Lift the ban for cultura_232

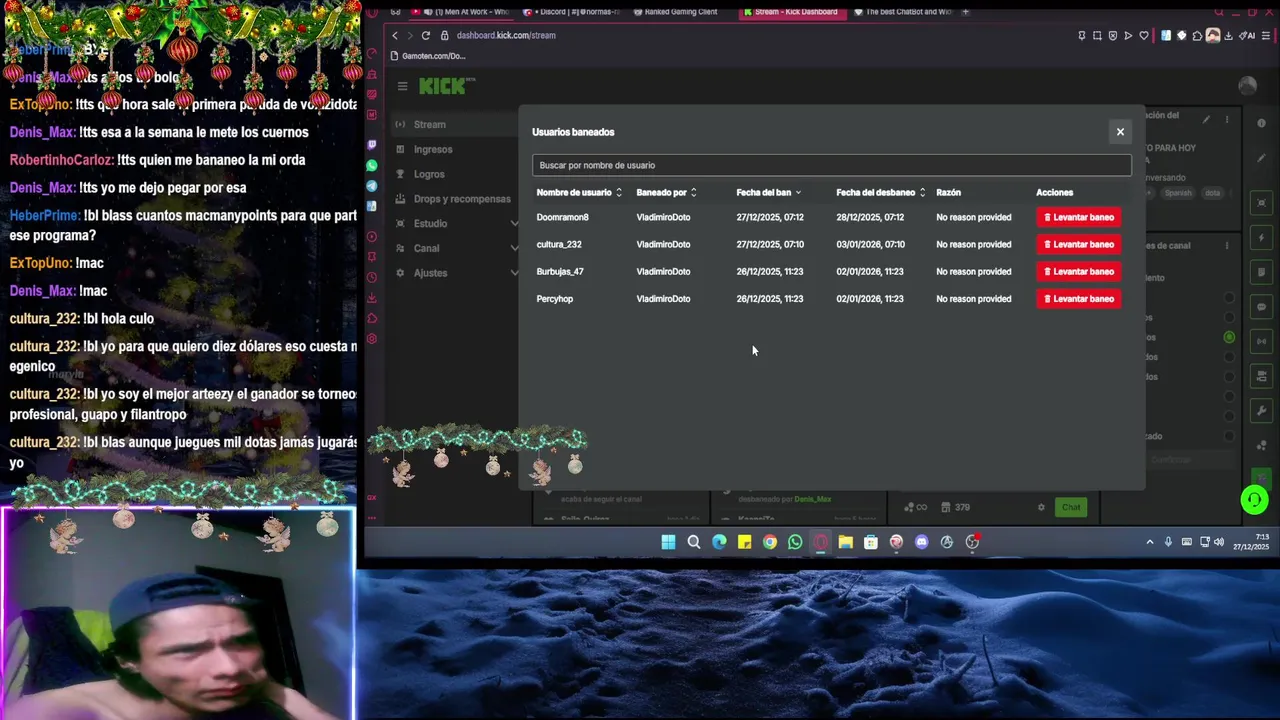[1078, 244]
